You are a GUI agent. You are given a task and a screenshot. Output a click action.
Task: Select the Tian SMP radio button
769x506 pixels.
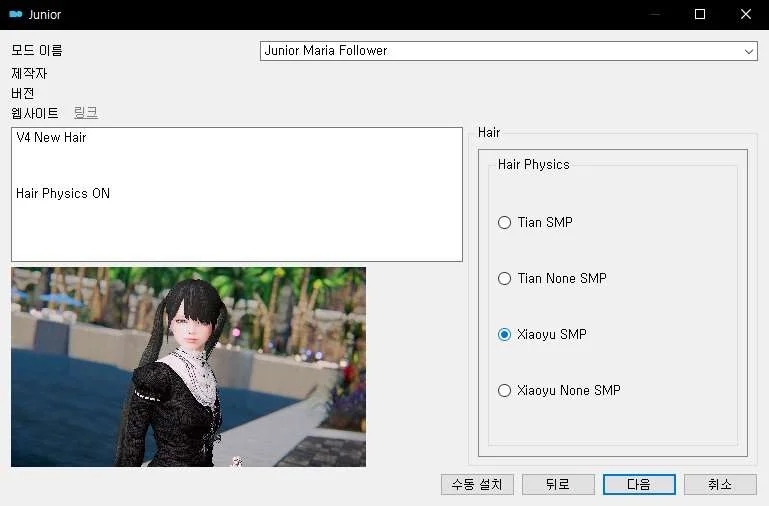pyautogui.click(x=504, y=223)
